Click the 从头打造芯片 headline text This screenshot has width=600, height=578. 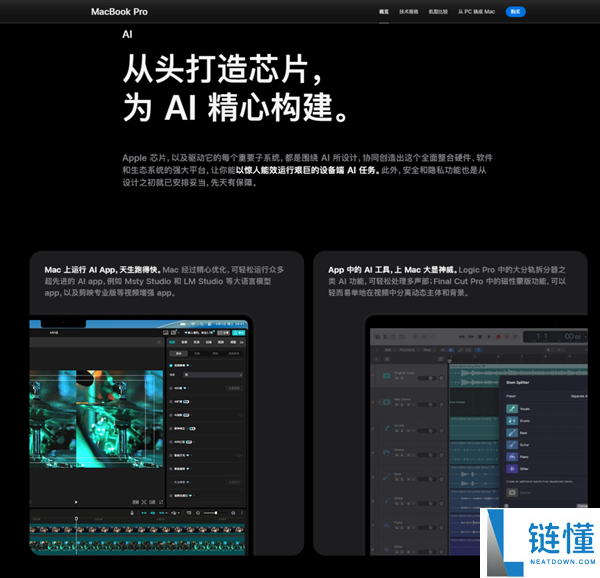(x=223, y=68)
